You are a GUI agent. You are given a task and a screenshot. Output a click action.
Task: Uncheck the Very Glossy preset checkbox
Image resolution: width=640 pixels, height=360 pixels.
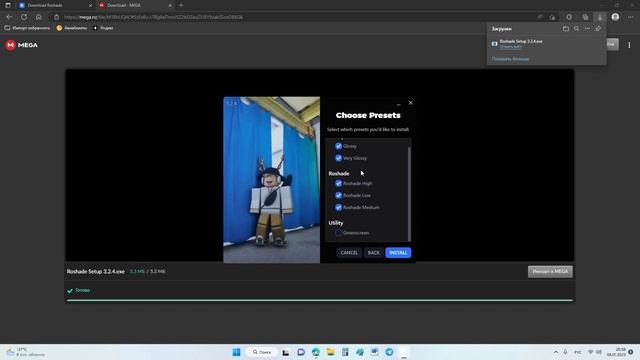(x=338, y=158)
